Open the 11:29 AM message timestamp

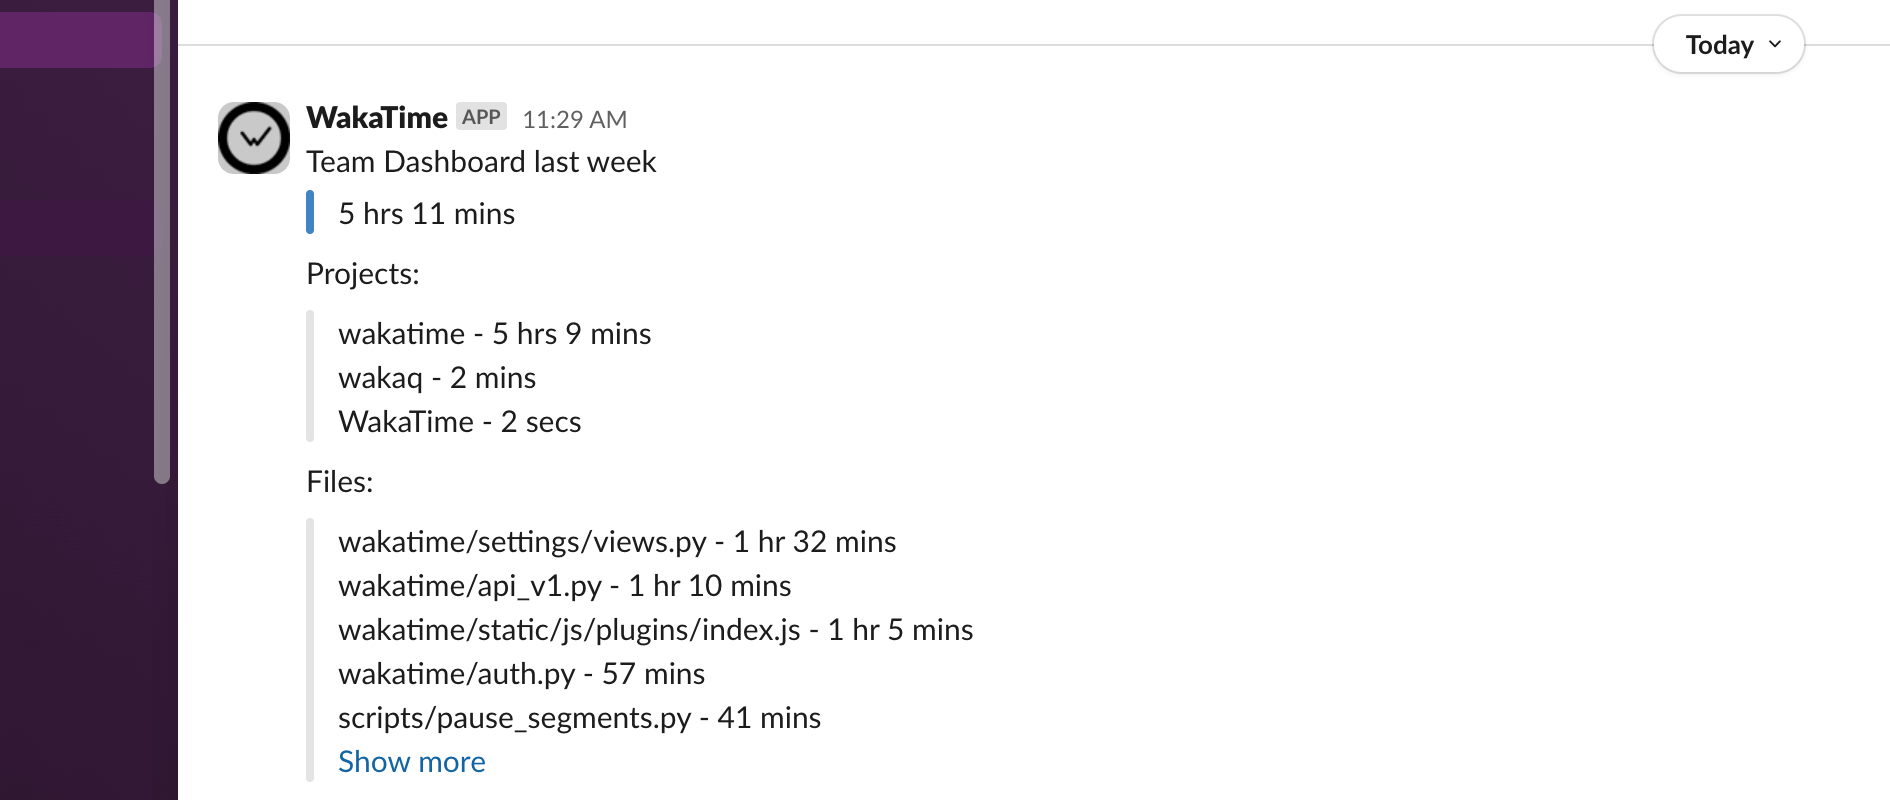point(574,120)
